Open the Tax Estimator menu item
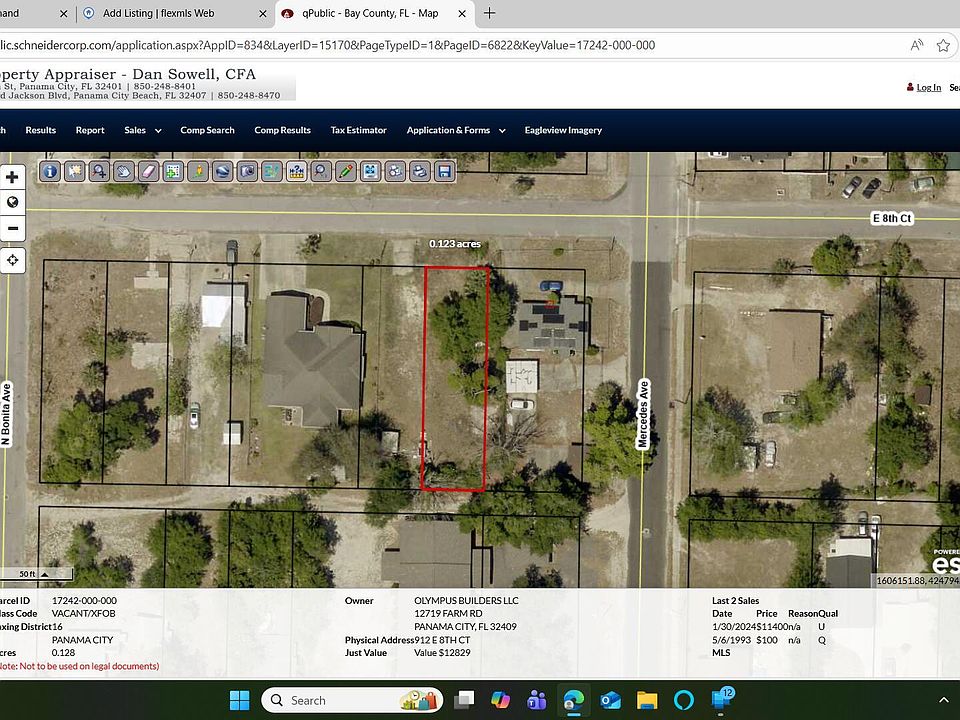Viewport: 960px width, 720px height. [x=359, y=130]
